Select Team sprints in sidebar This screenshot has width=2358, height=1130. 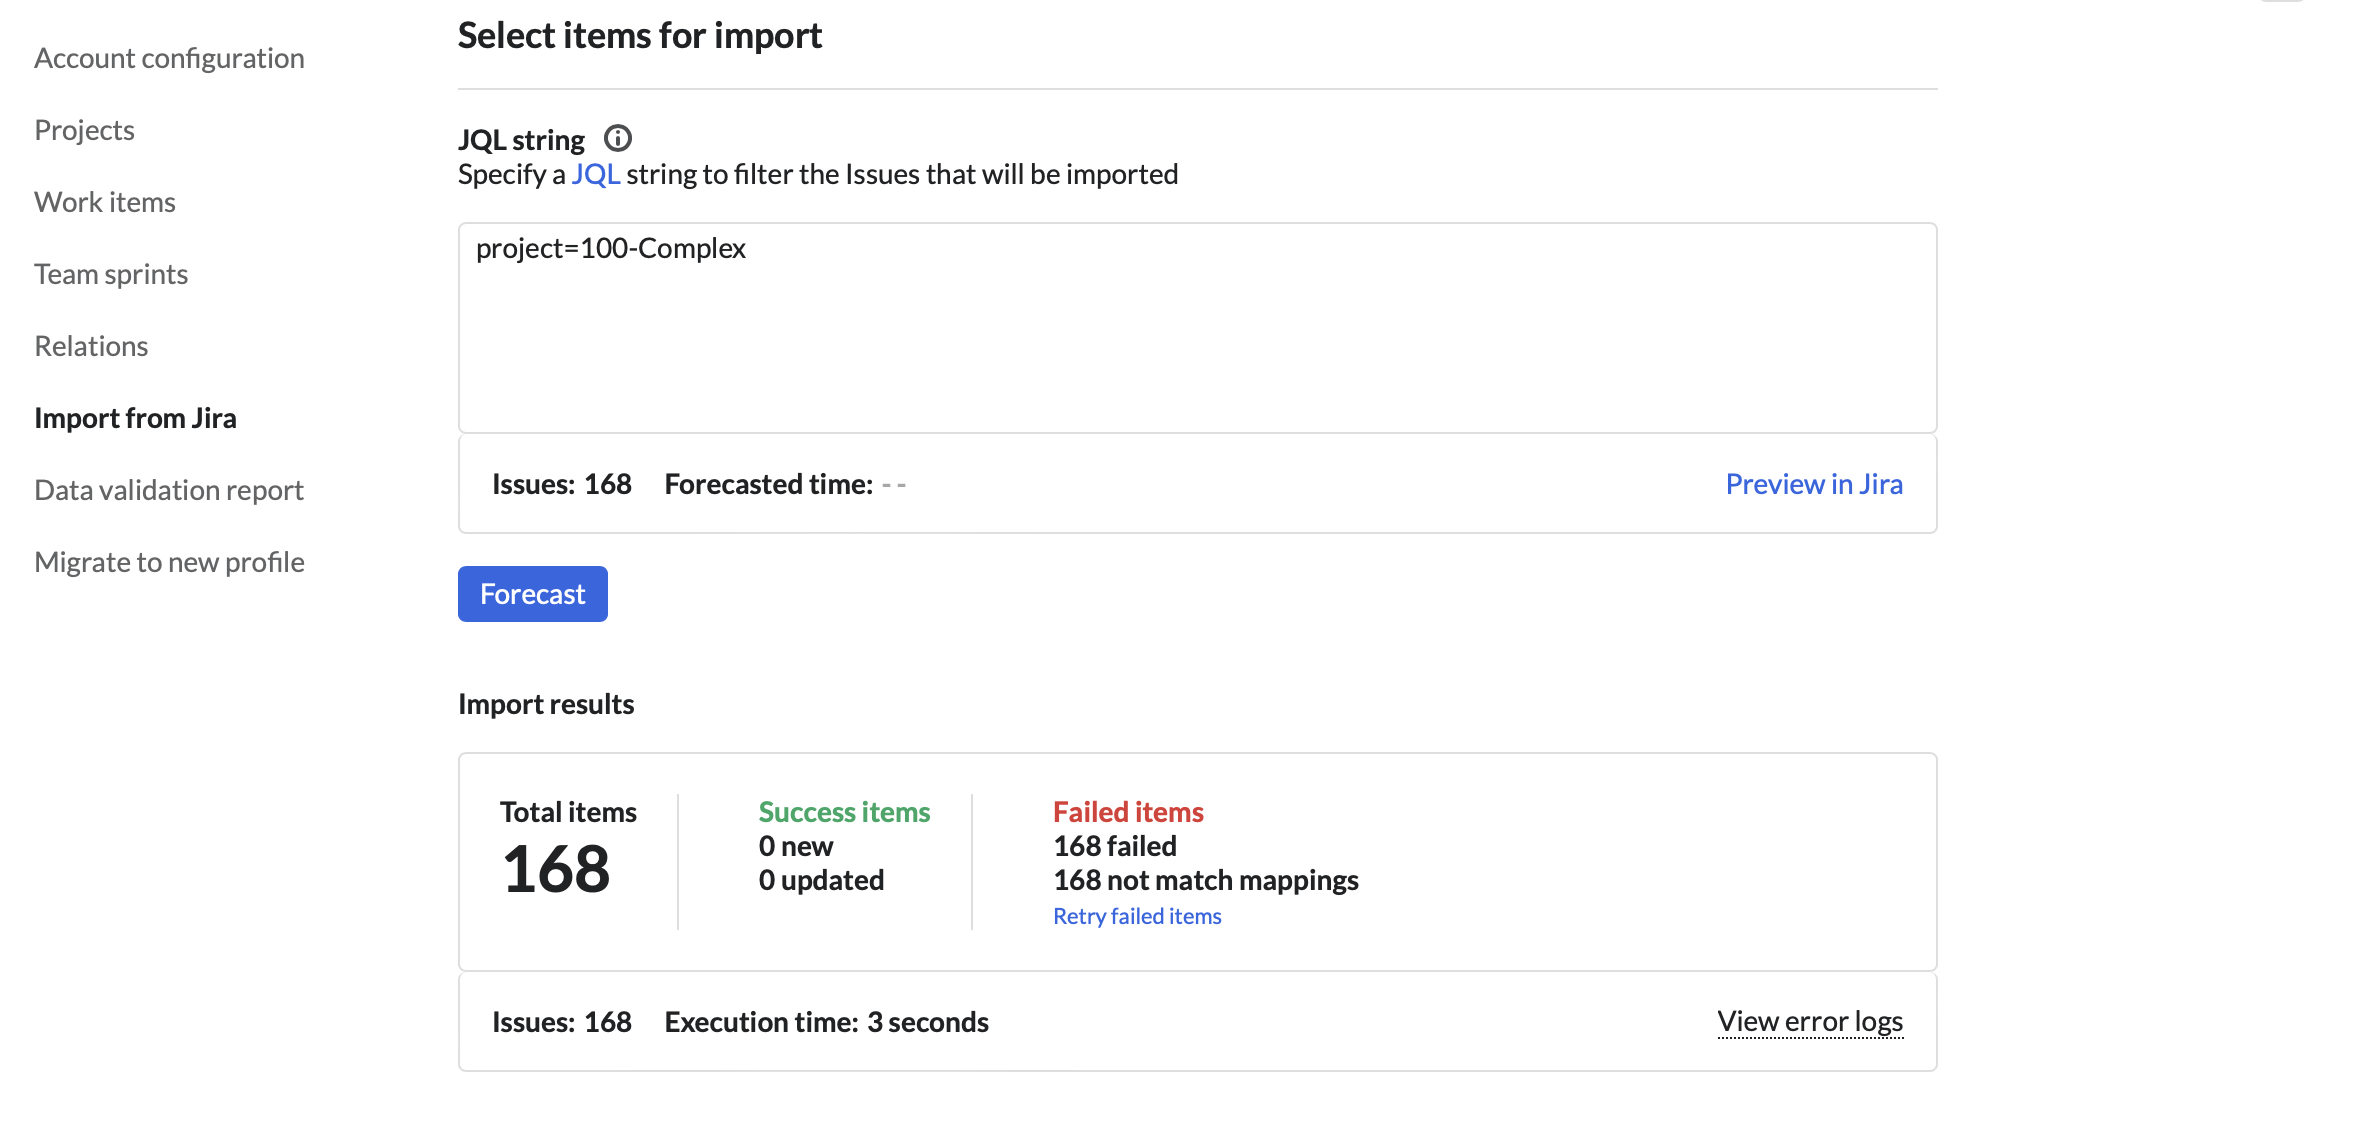(x=111, y=274)
